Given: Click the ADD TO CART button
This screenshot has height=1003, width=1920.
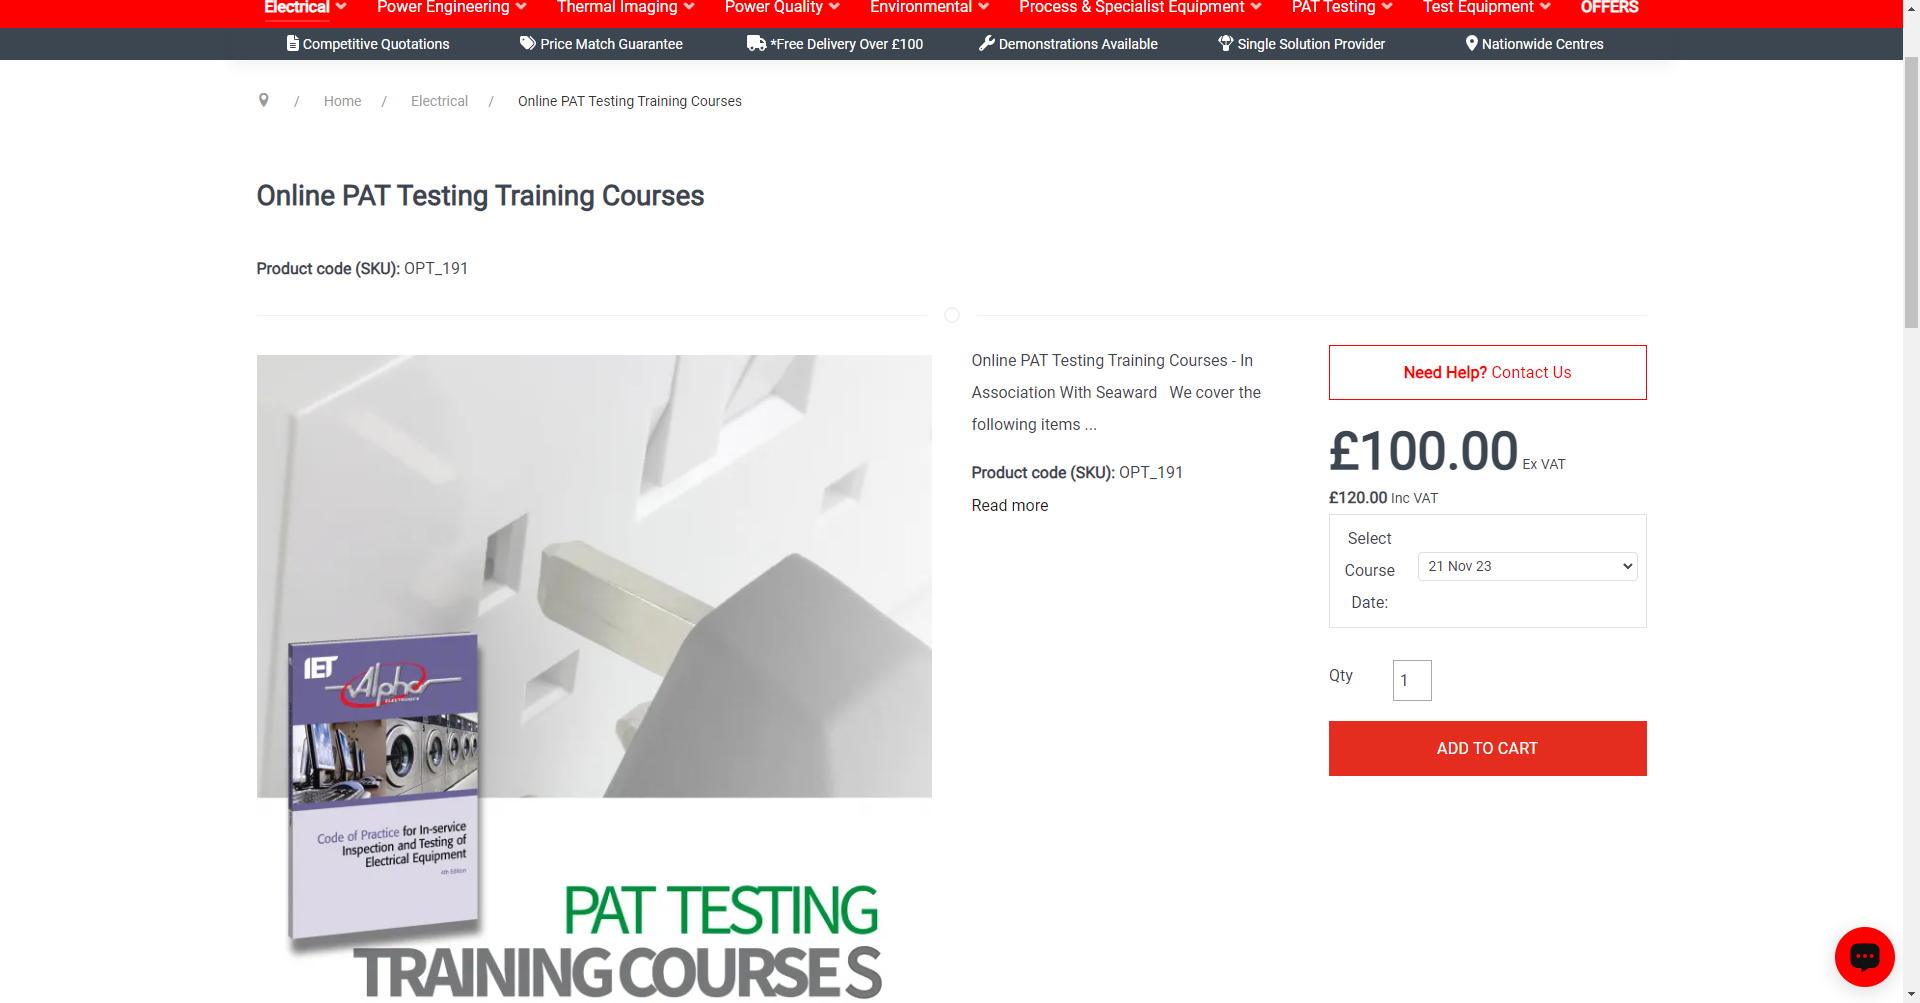Looking at the screenshot, I should (x=1487, y=748).
